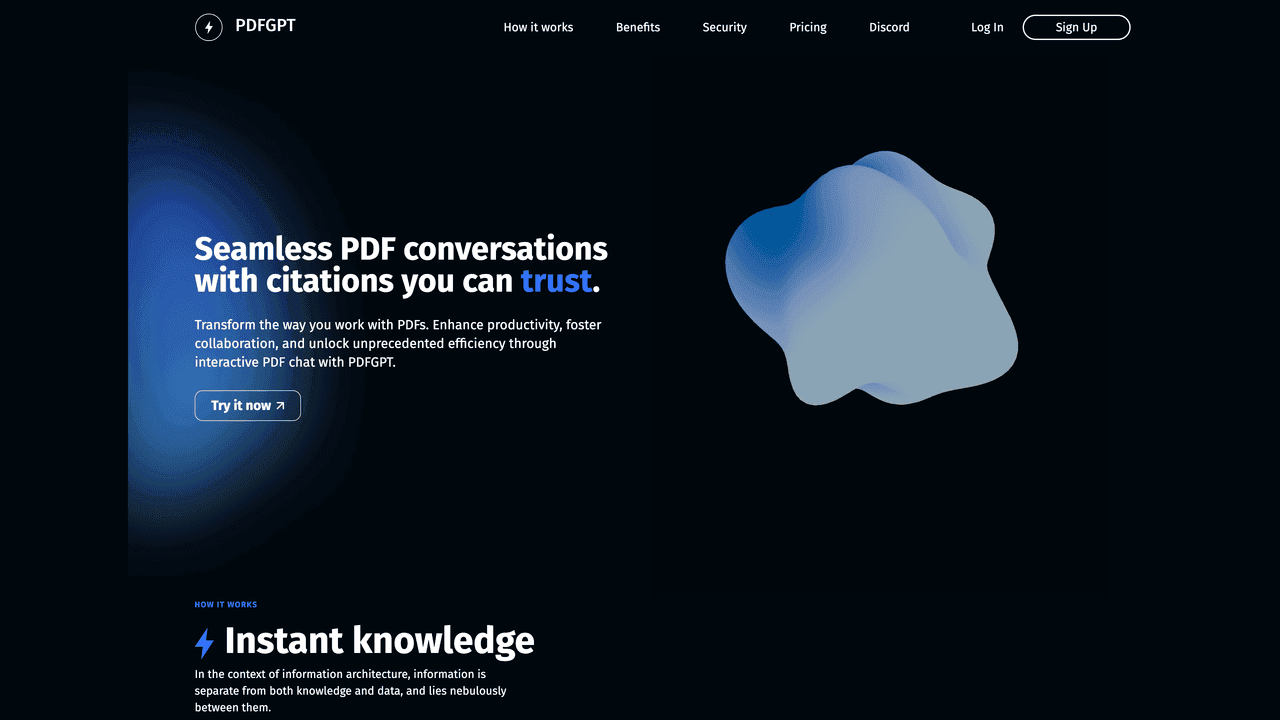Screen dimensions: 1280x720
Task: Click the blue lightning bolt beside Instant knowledge
Action: (204, 642)
